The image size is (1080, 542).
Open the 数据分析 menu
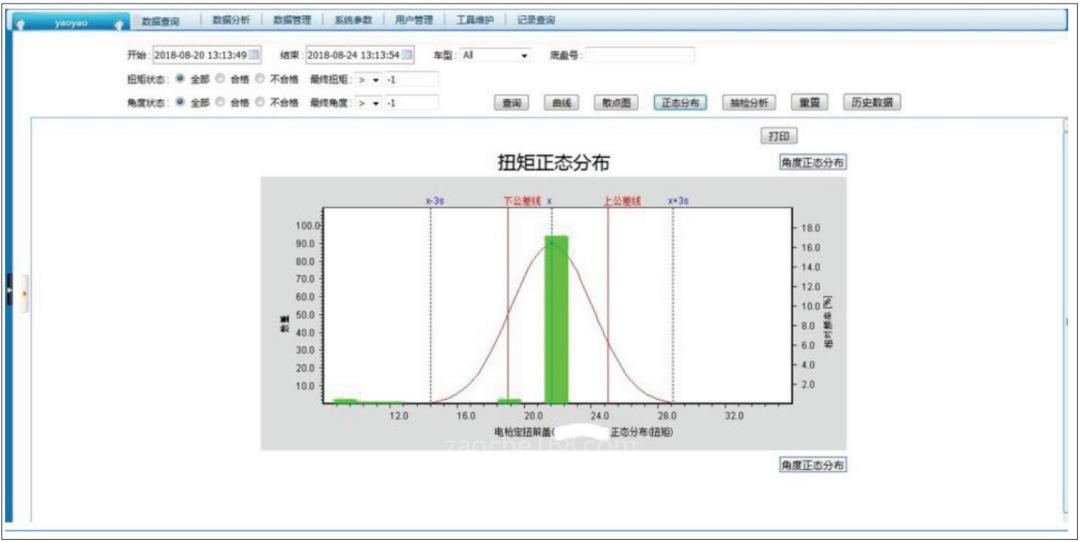[x=229, y=20]
